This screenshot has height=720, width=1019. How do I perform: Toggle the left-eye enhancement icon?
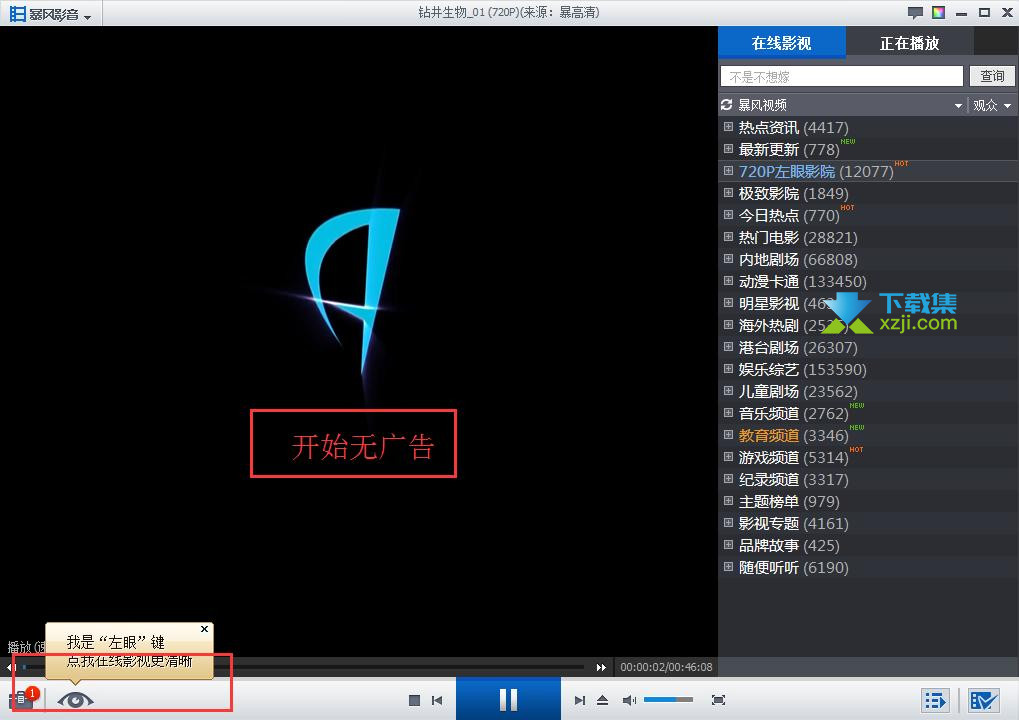[x=75, y=700]
